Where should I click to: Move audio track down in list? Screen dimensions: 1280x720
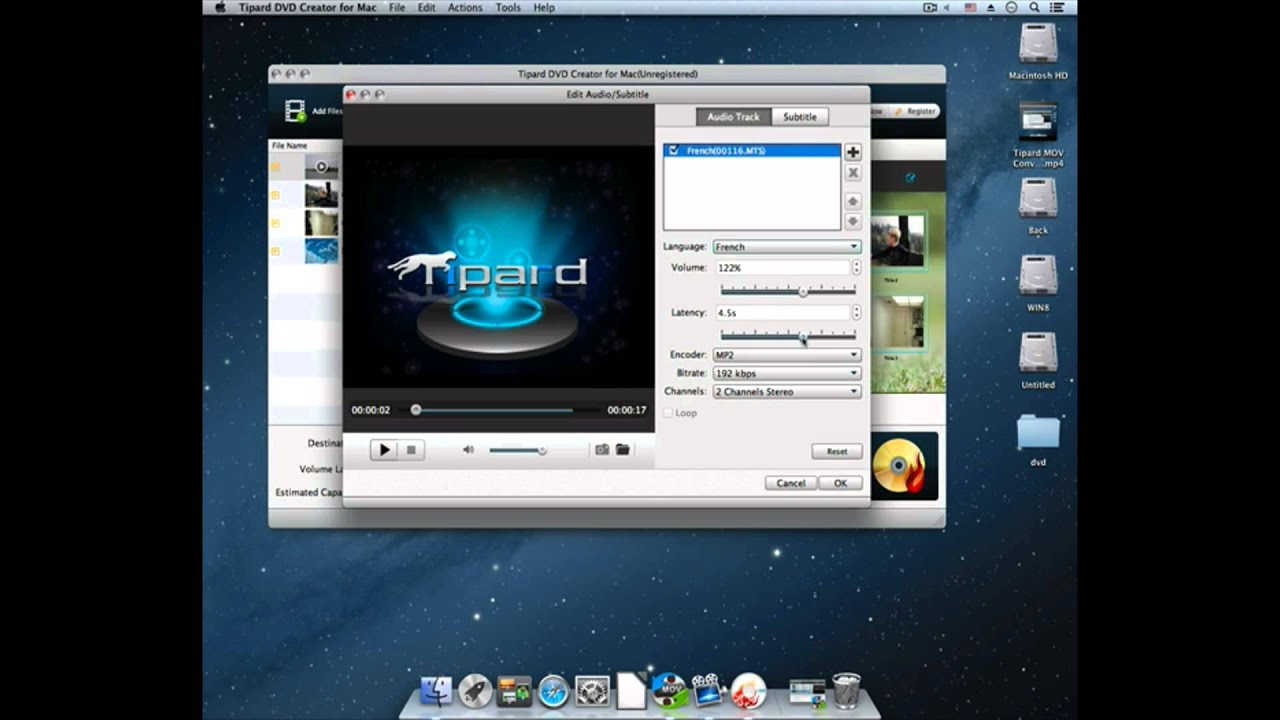point(853,221)
